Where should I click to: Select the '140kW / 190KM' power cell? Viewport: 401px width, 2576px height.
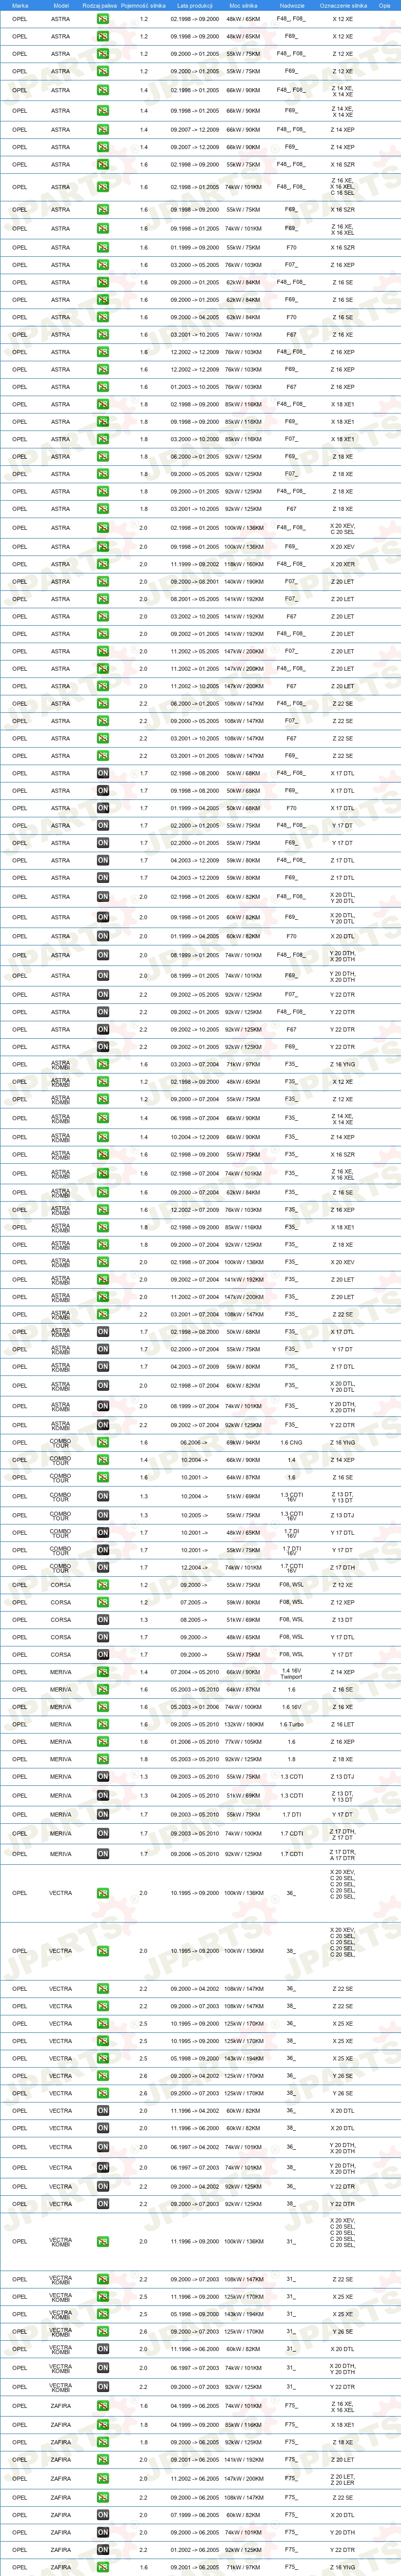point(243,581)
